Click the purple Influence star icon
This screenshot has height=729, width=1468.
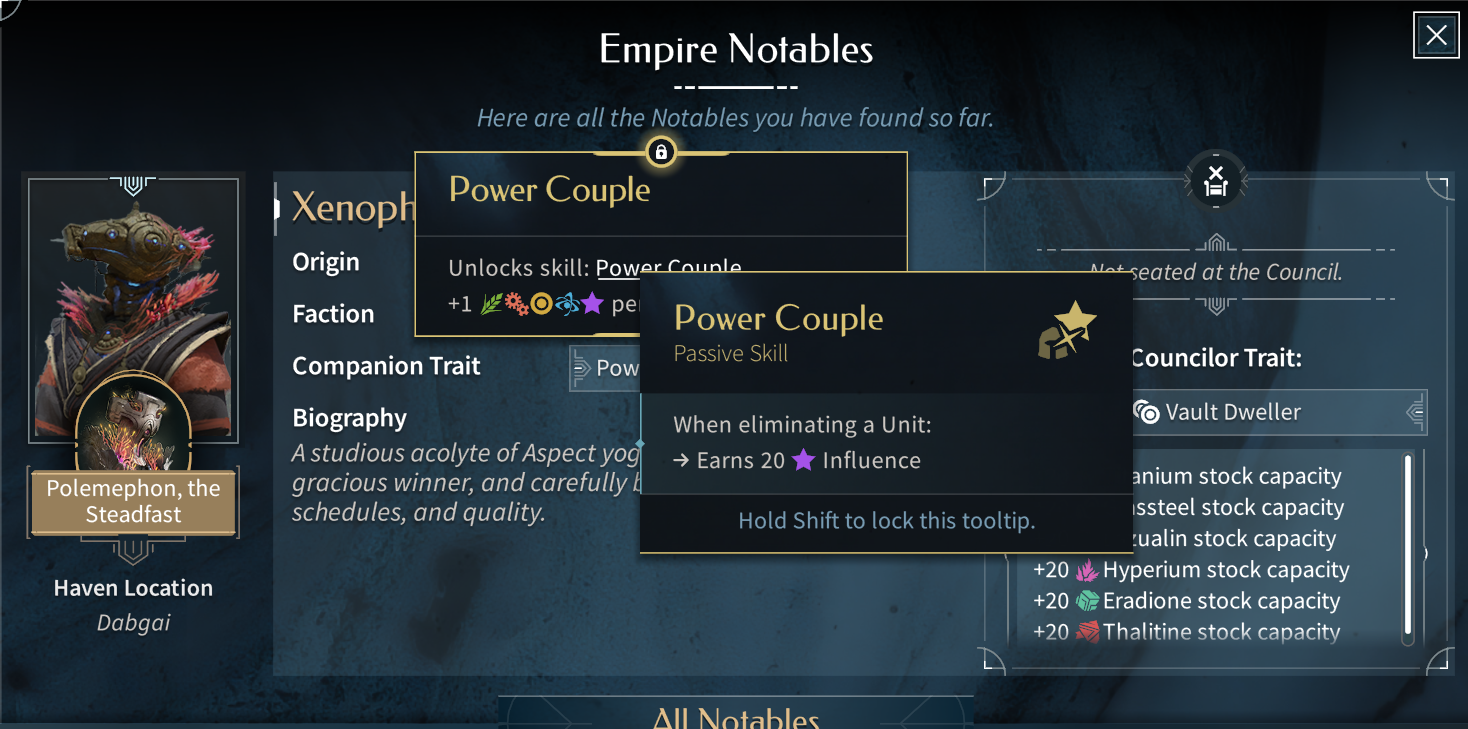pyautogui.click(x=803, y=460)
